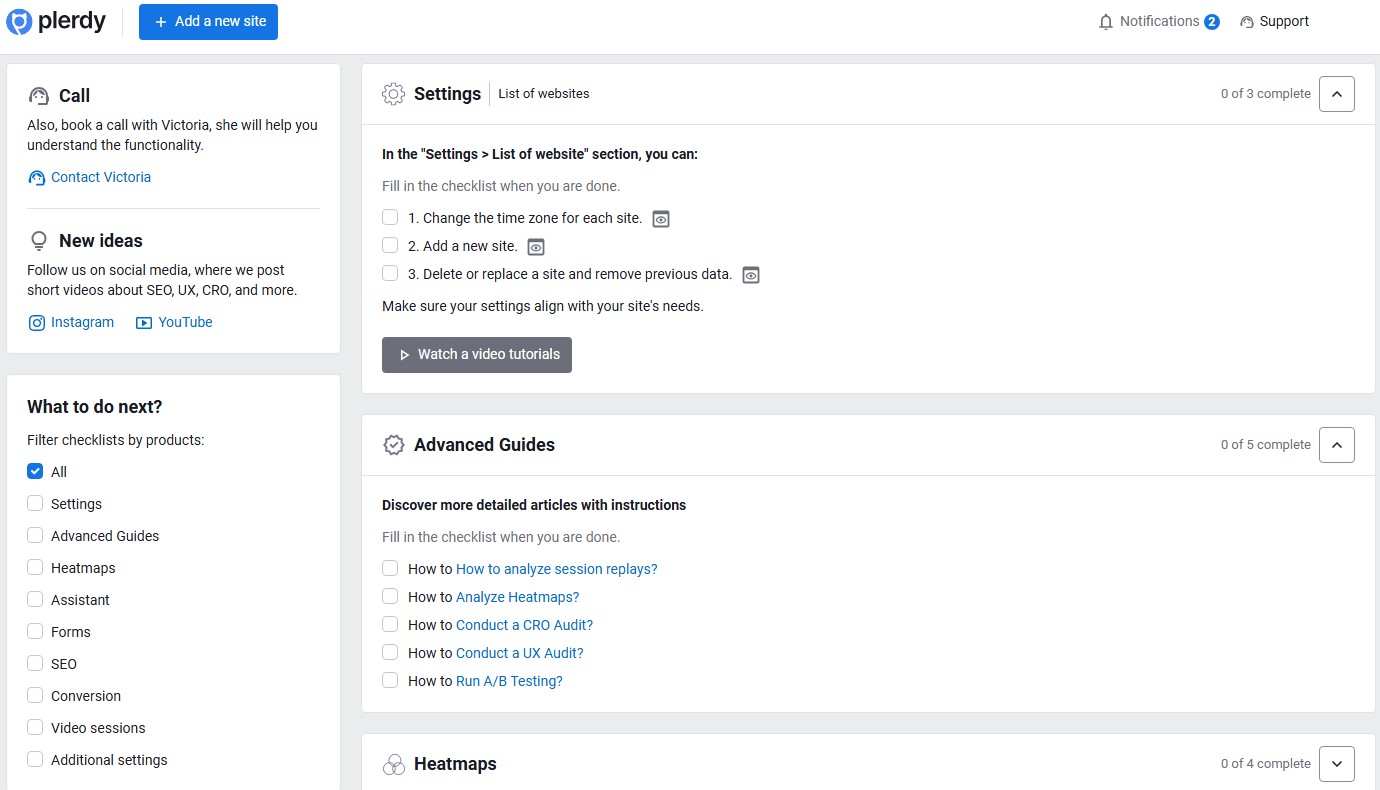Screen dimensions: 1380x790
Task: Click the preview icon beside 'Add a new site' step
Action: pos(536,246)
